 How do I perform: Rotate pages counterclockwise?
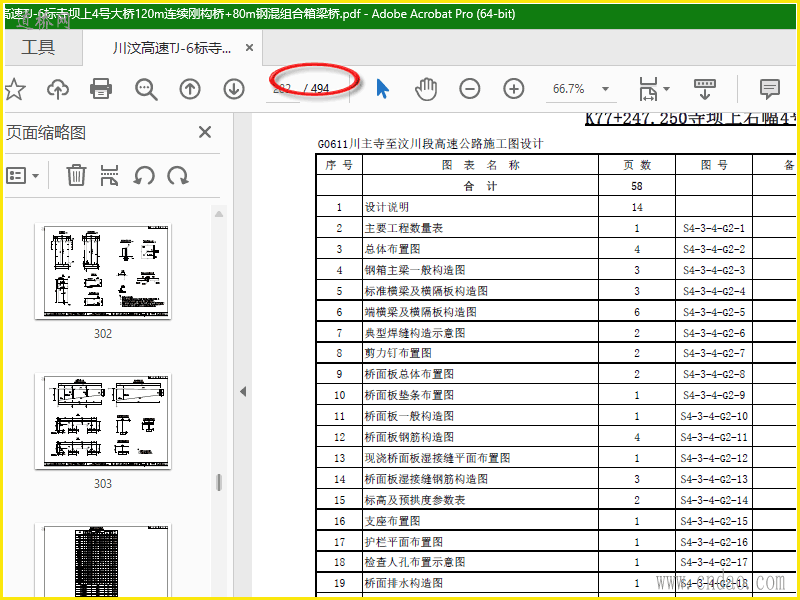pos(144,176)
